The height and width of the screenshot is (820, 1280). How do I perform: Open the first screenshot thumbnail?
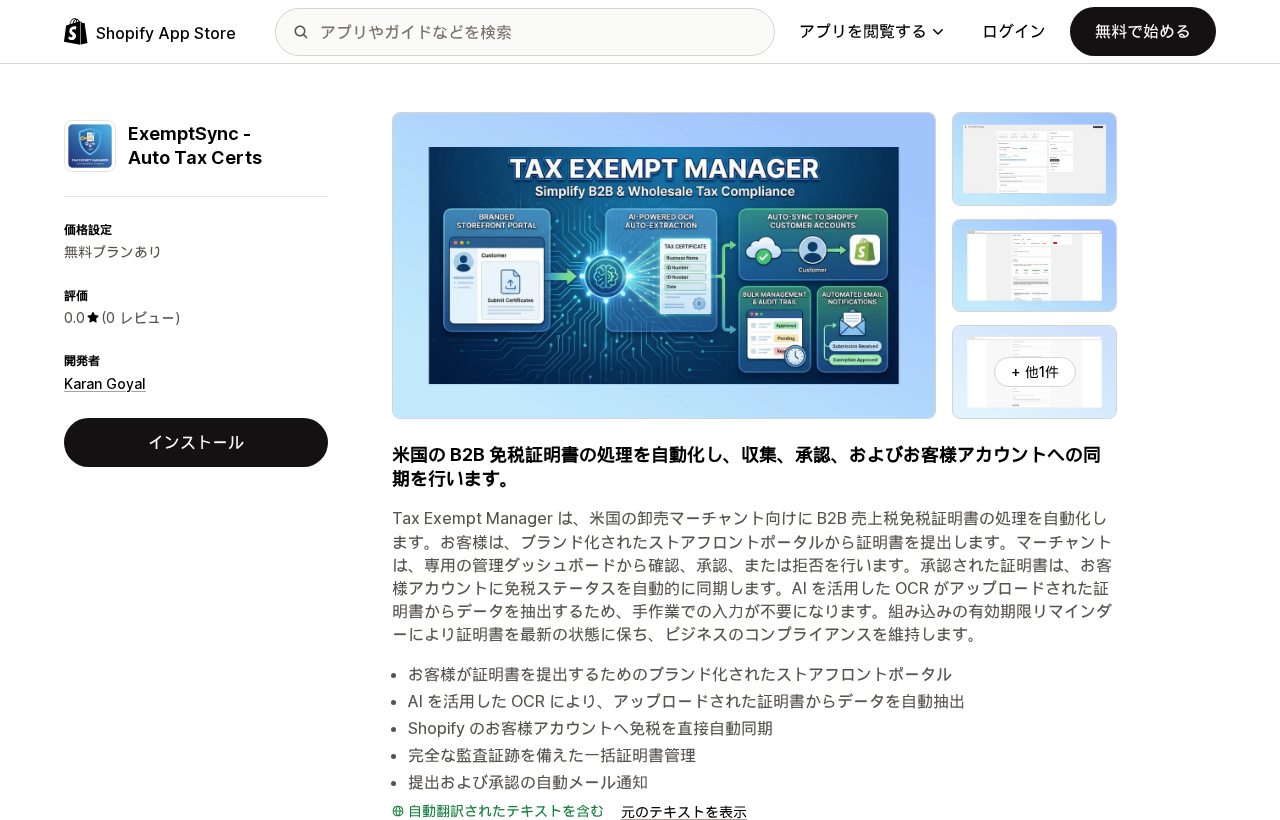(x=1034, y=159)
